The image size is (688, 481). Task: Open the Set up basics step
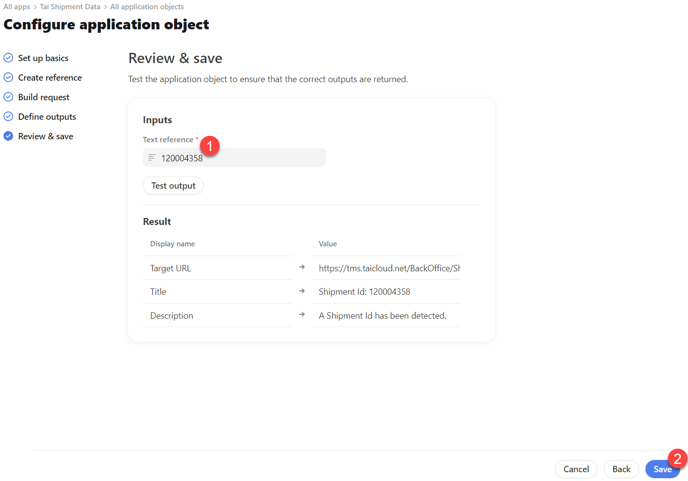(43, 58)
